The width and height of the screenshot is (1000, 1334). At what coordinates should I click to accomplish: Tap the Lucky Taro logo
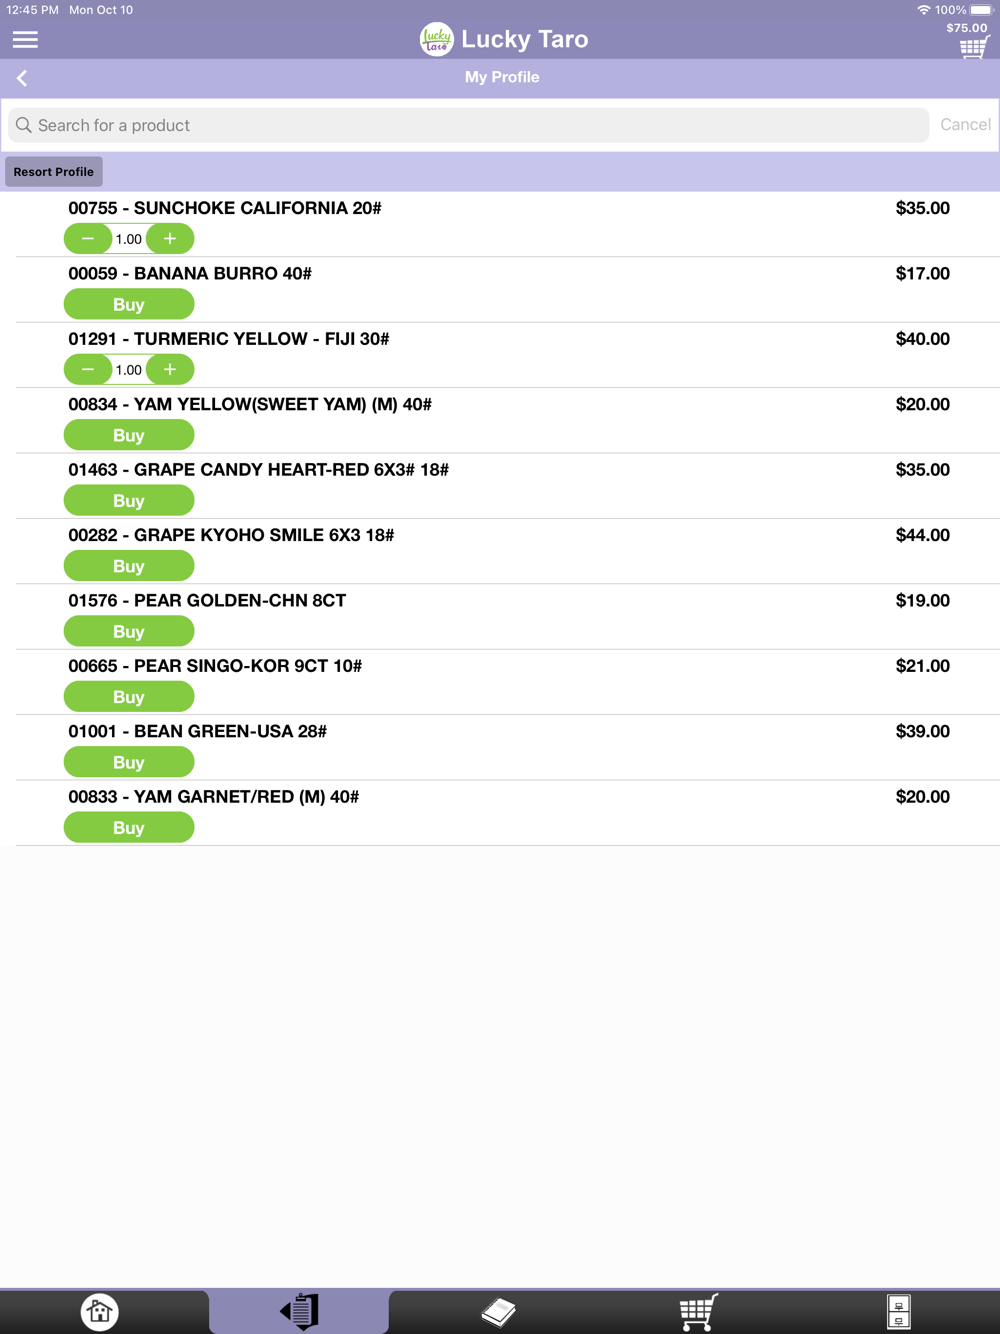pyautogui.click(x=436, y=40)
